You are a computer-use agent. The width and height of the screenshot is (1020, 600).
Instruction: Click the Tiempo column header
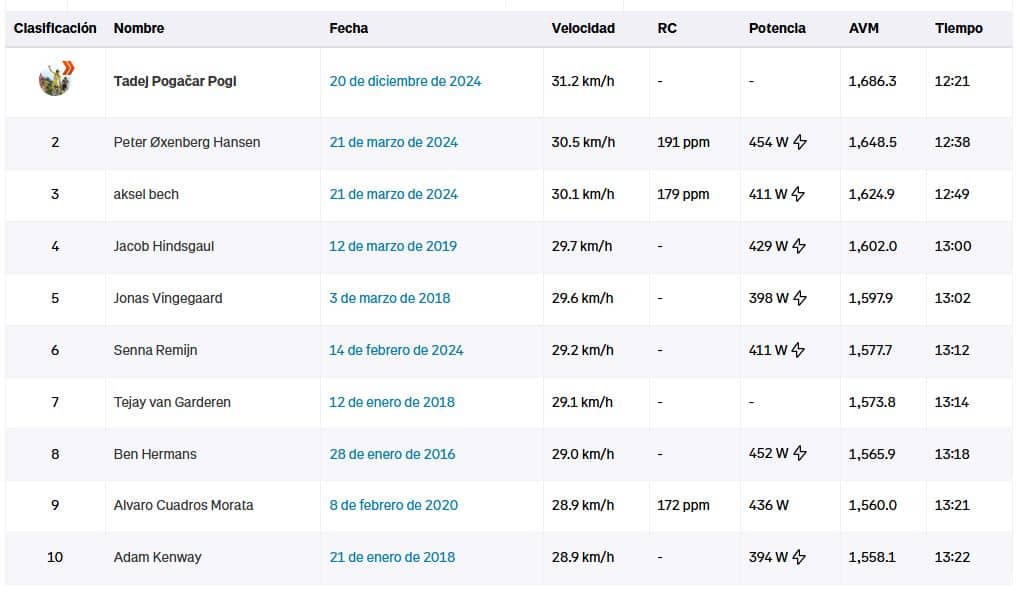(958, 28)
